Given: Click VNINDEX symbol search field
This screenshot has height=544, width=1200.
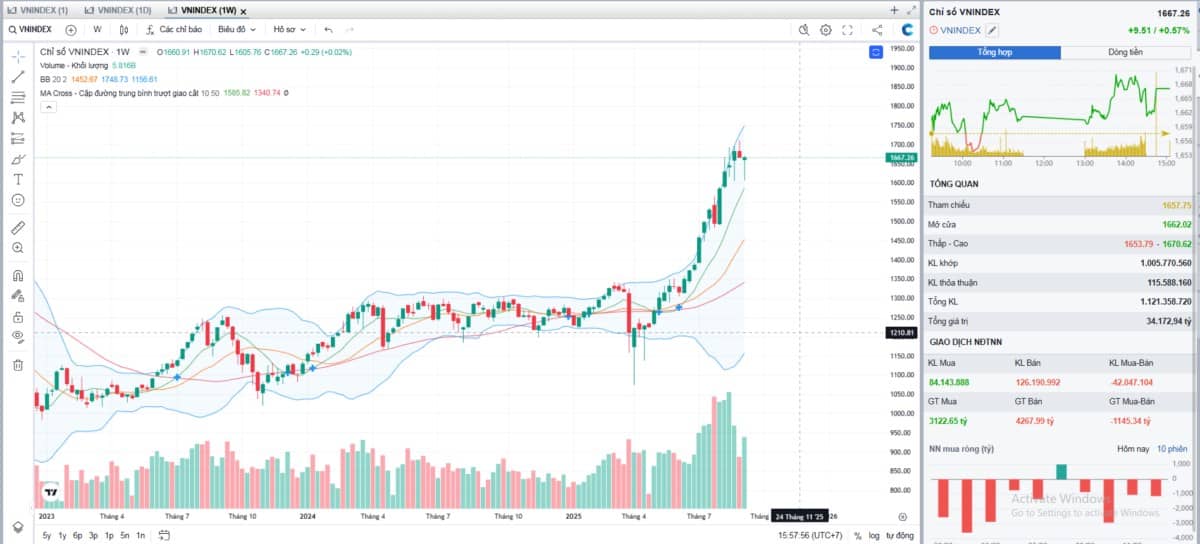Looking at the screenshot, I should click(32, 30).
